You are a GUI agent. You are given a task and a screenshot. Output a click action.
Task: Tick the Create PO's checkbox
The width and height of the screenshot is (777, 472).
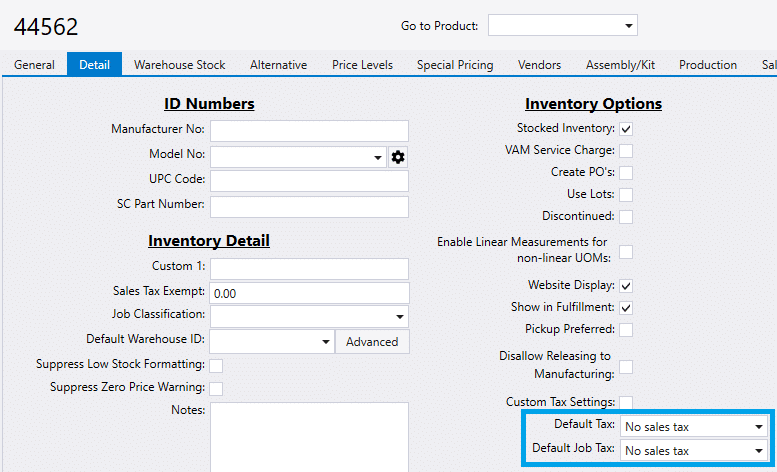(x=626, y=173)
